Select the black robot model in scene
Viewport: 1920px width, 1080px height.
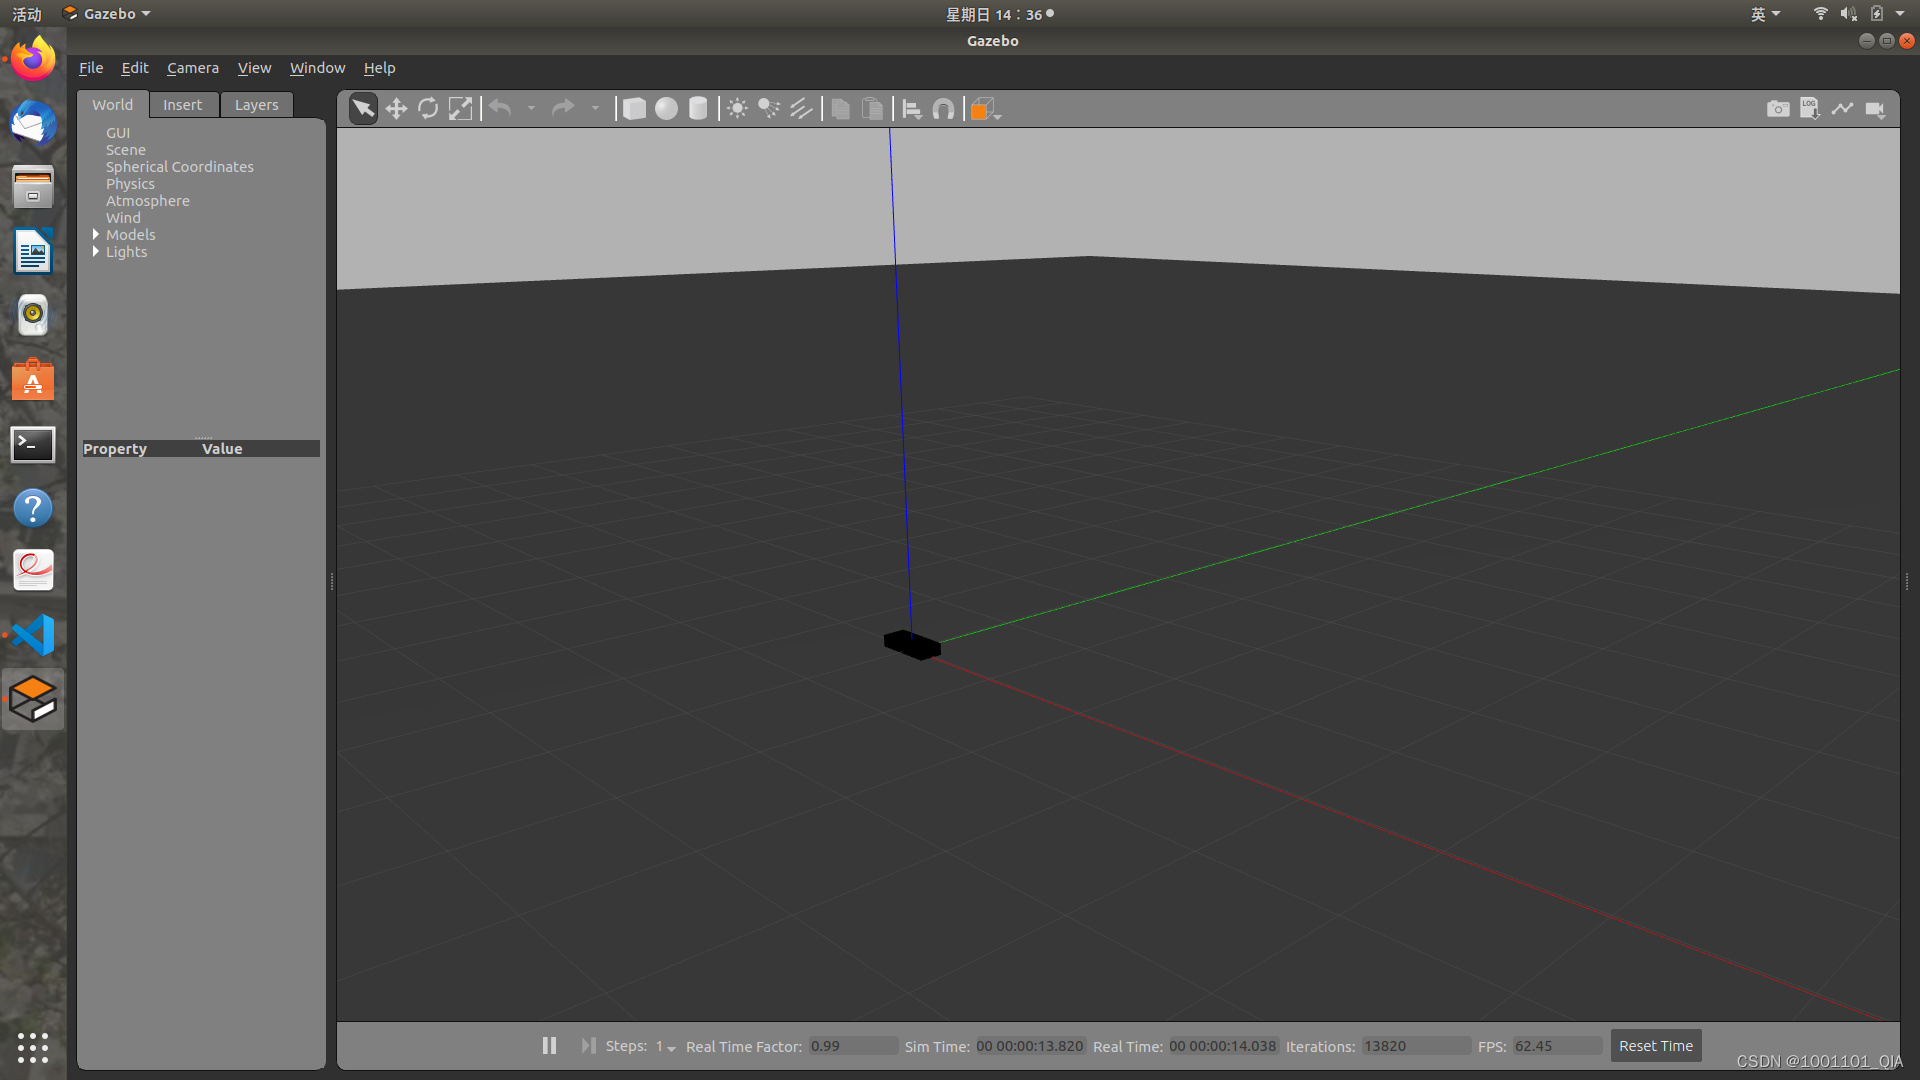tap(912, 645)
